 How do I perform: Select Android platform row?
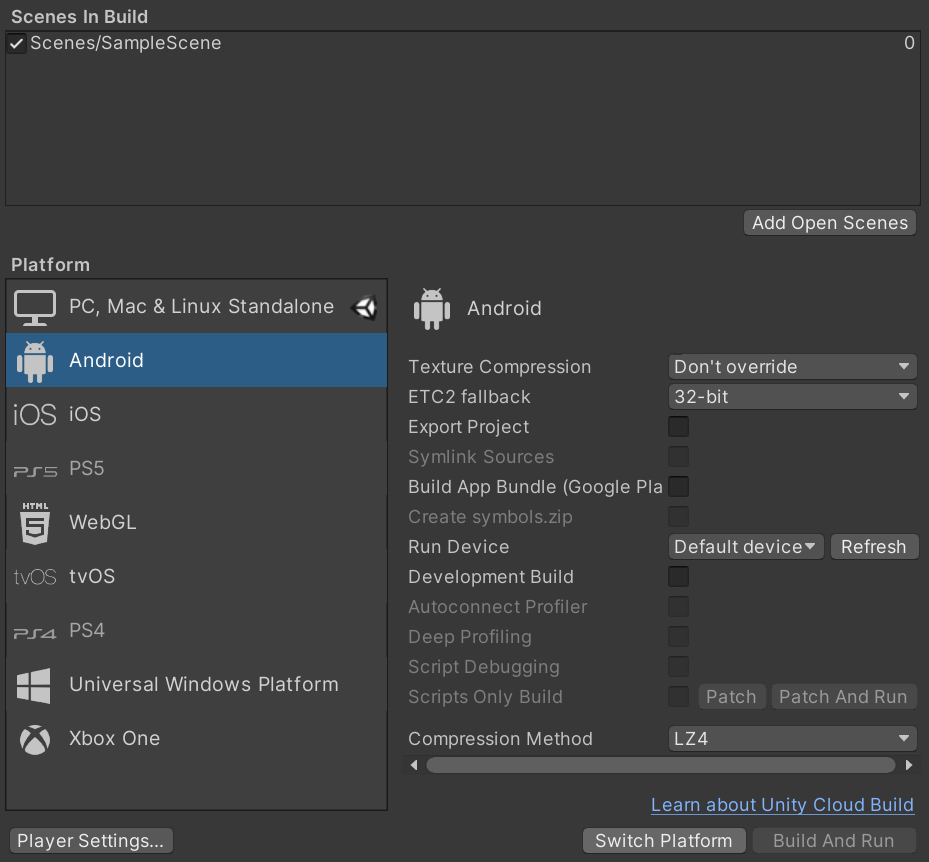click(x=196, y=360)
